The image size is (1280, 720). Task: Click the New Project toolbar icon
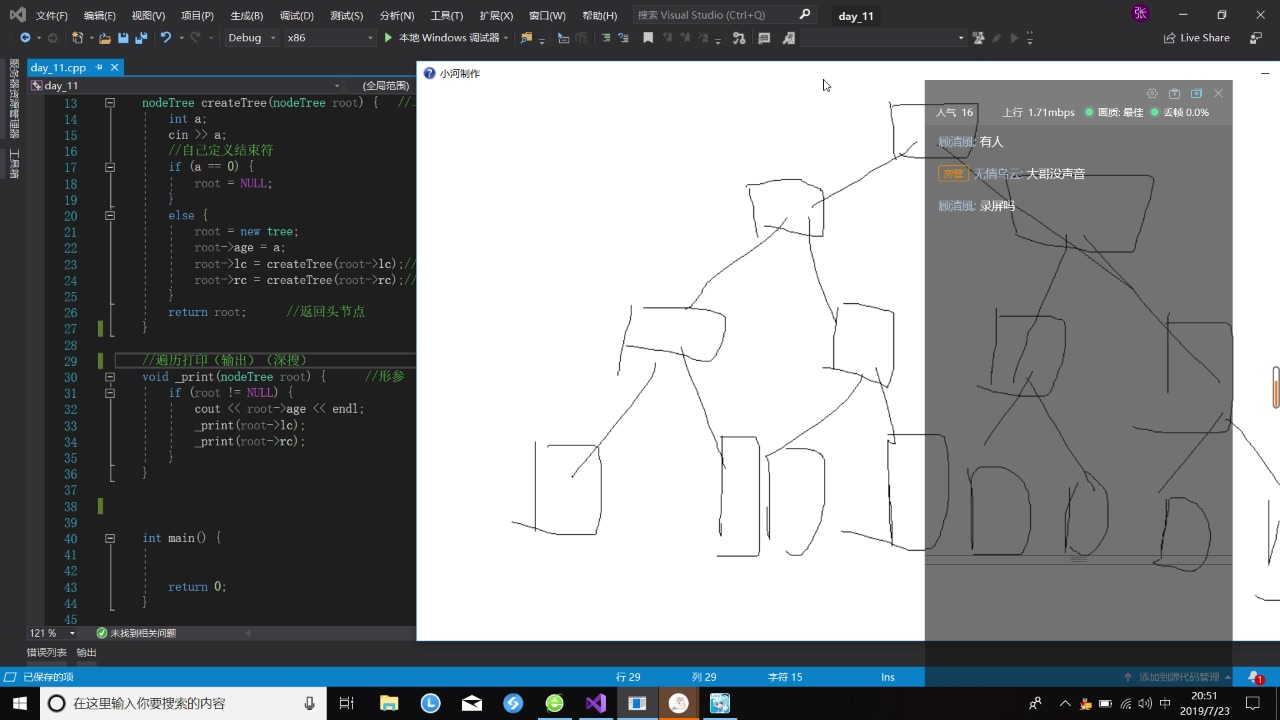pyautogui.click(x=78, y=38)
